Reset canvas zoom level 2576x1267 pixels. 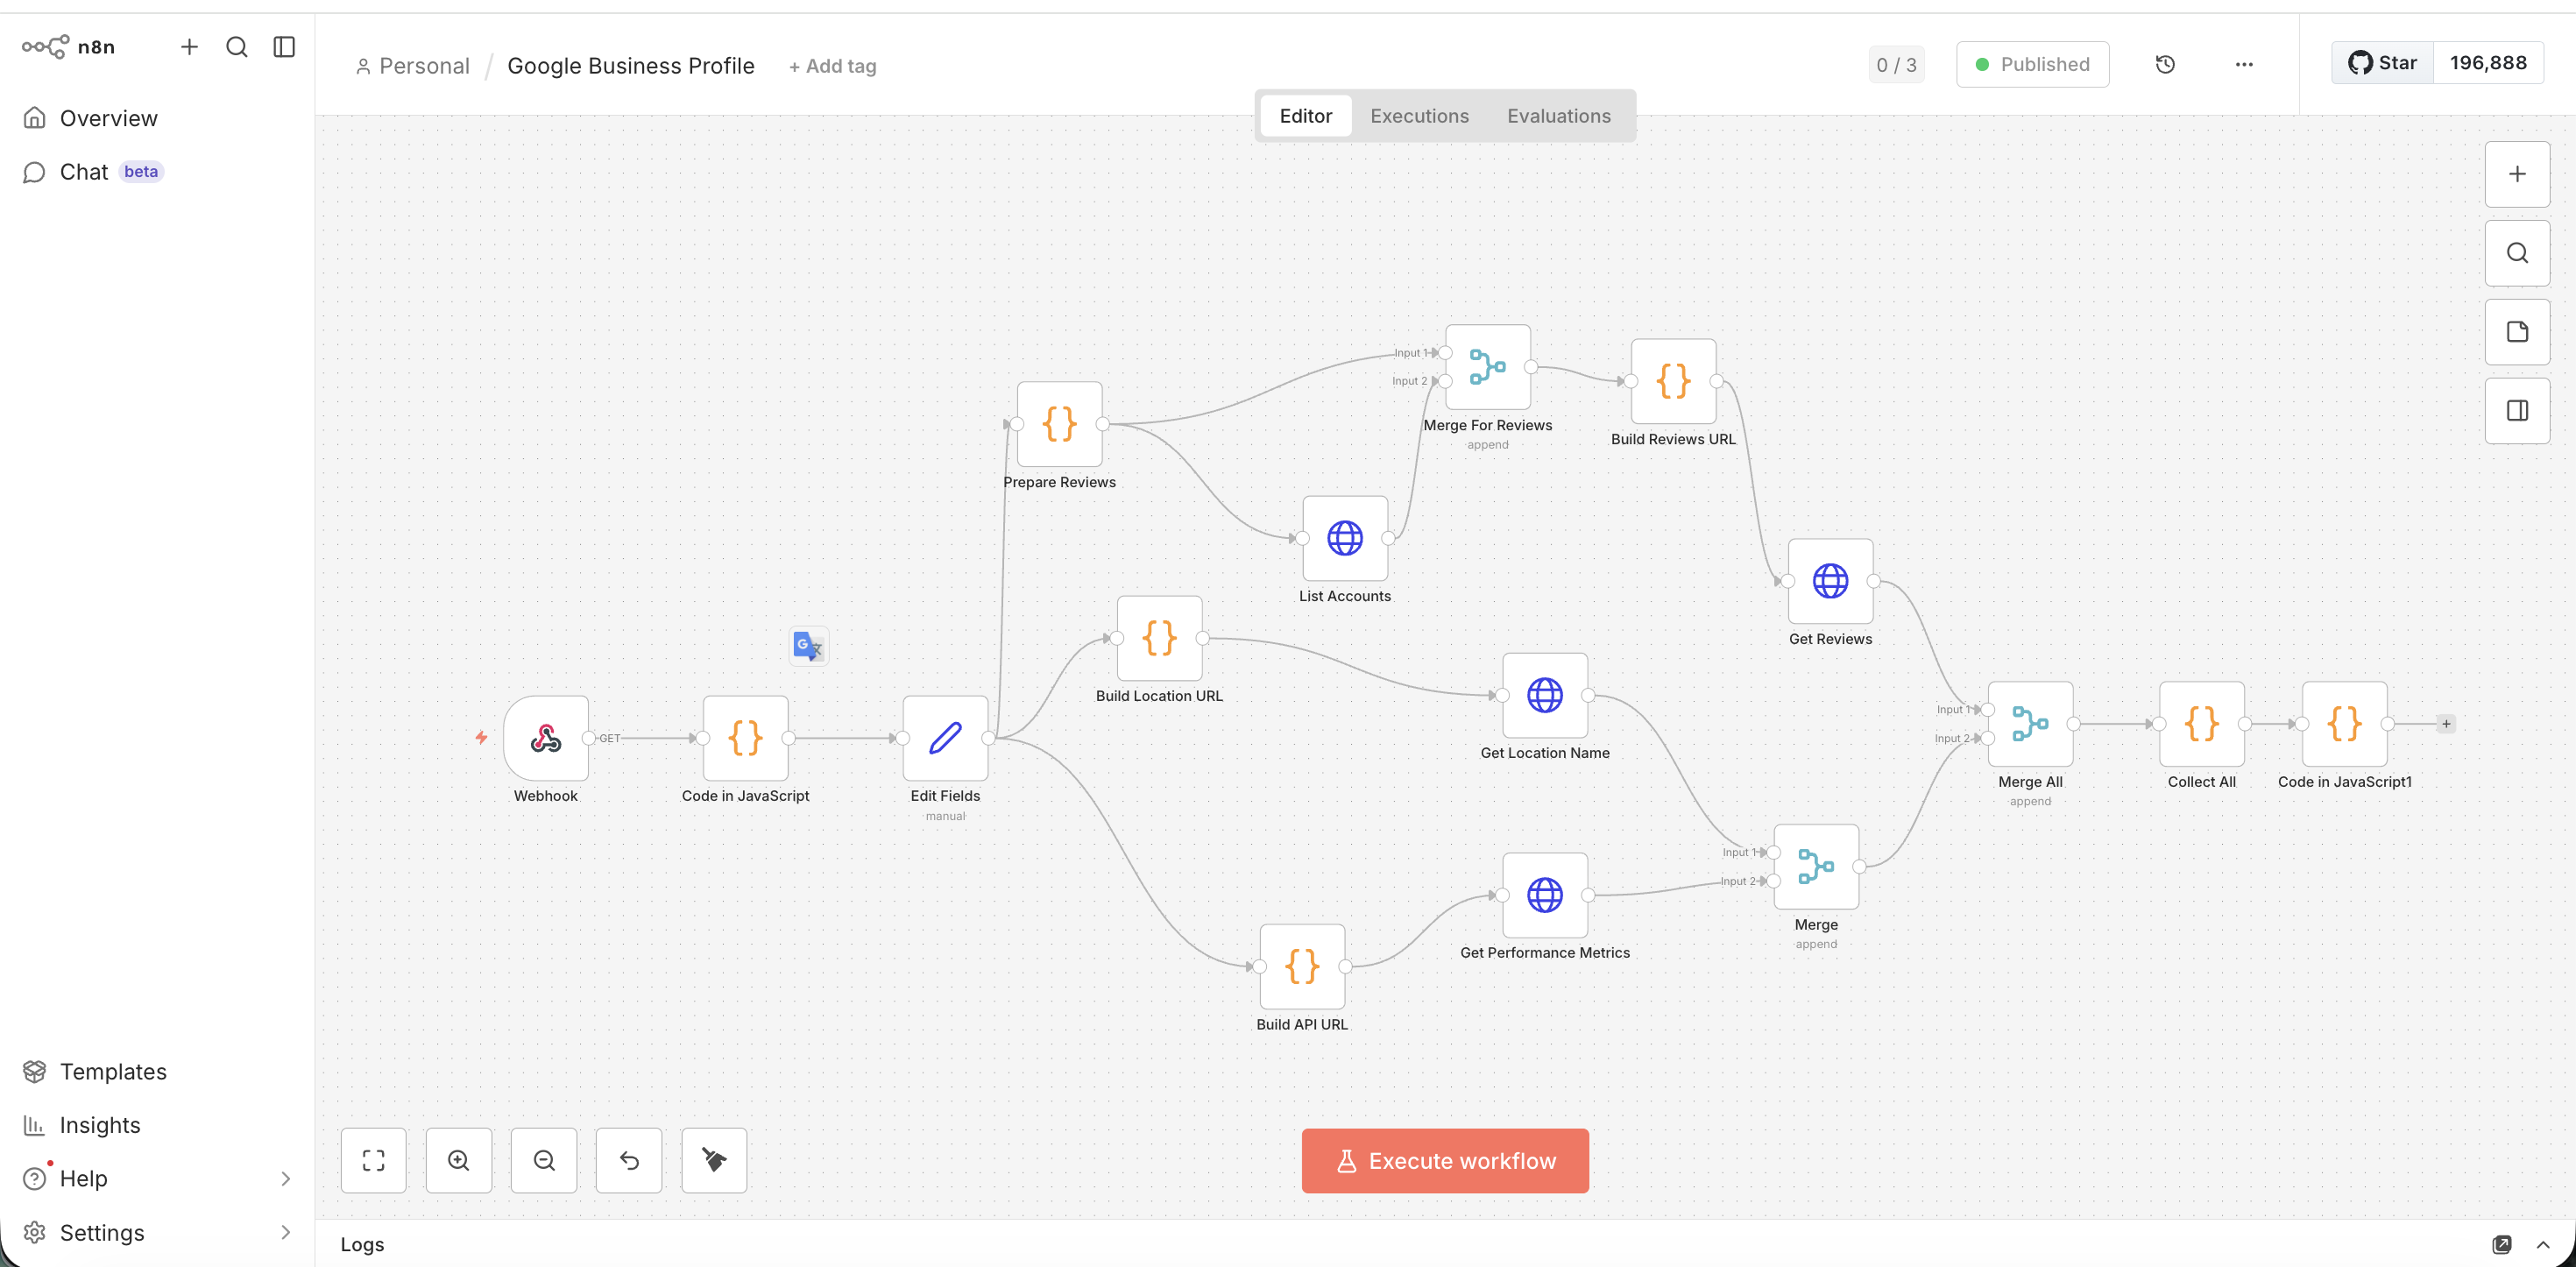629,1160
